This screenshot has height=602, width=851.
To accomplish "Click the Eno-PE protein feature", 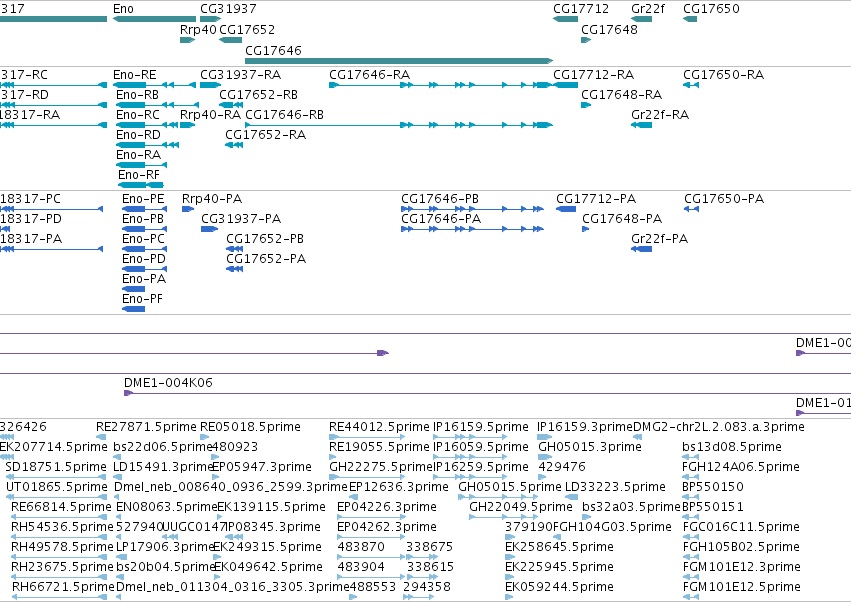I will point(144,209).
